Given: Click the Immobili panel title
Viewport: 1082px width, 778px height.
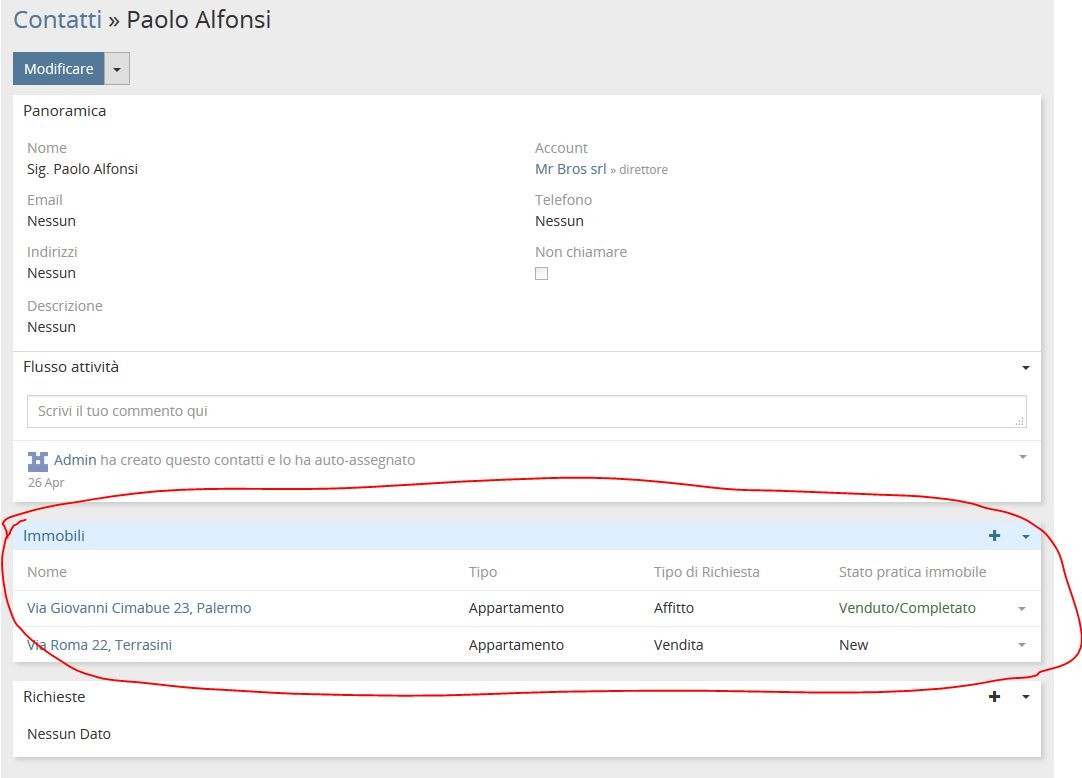Looking at the screenshot, I should click(54, 536).
